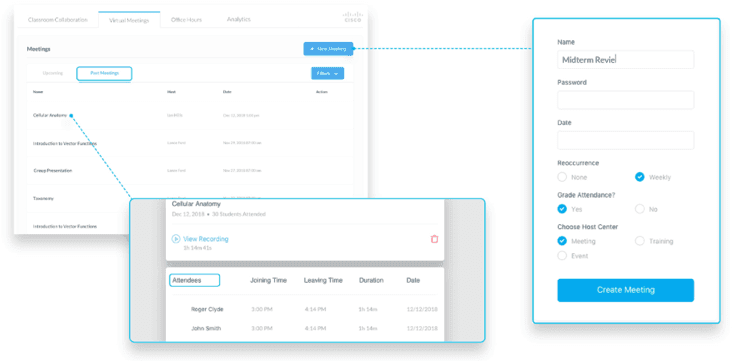Select Event as host center
743x361 pixels.
pos(562,256)
